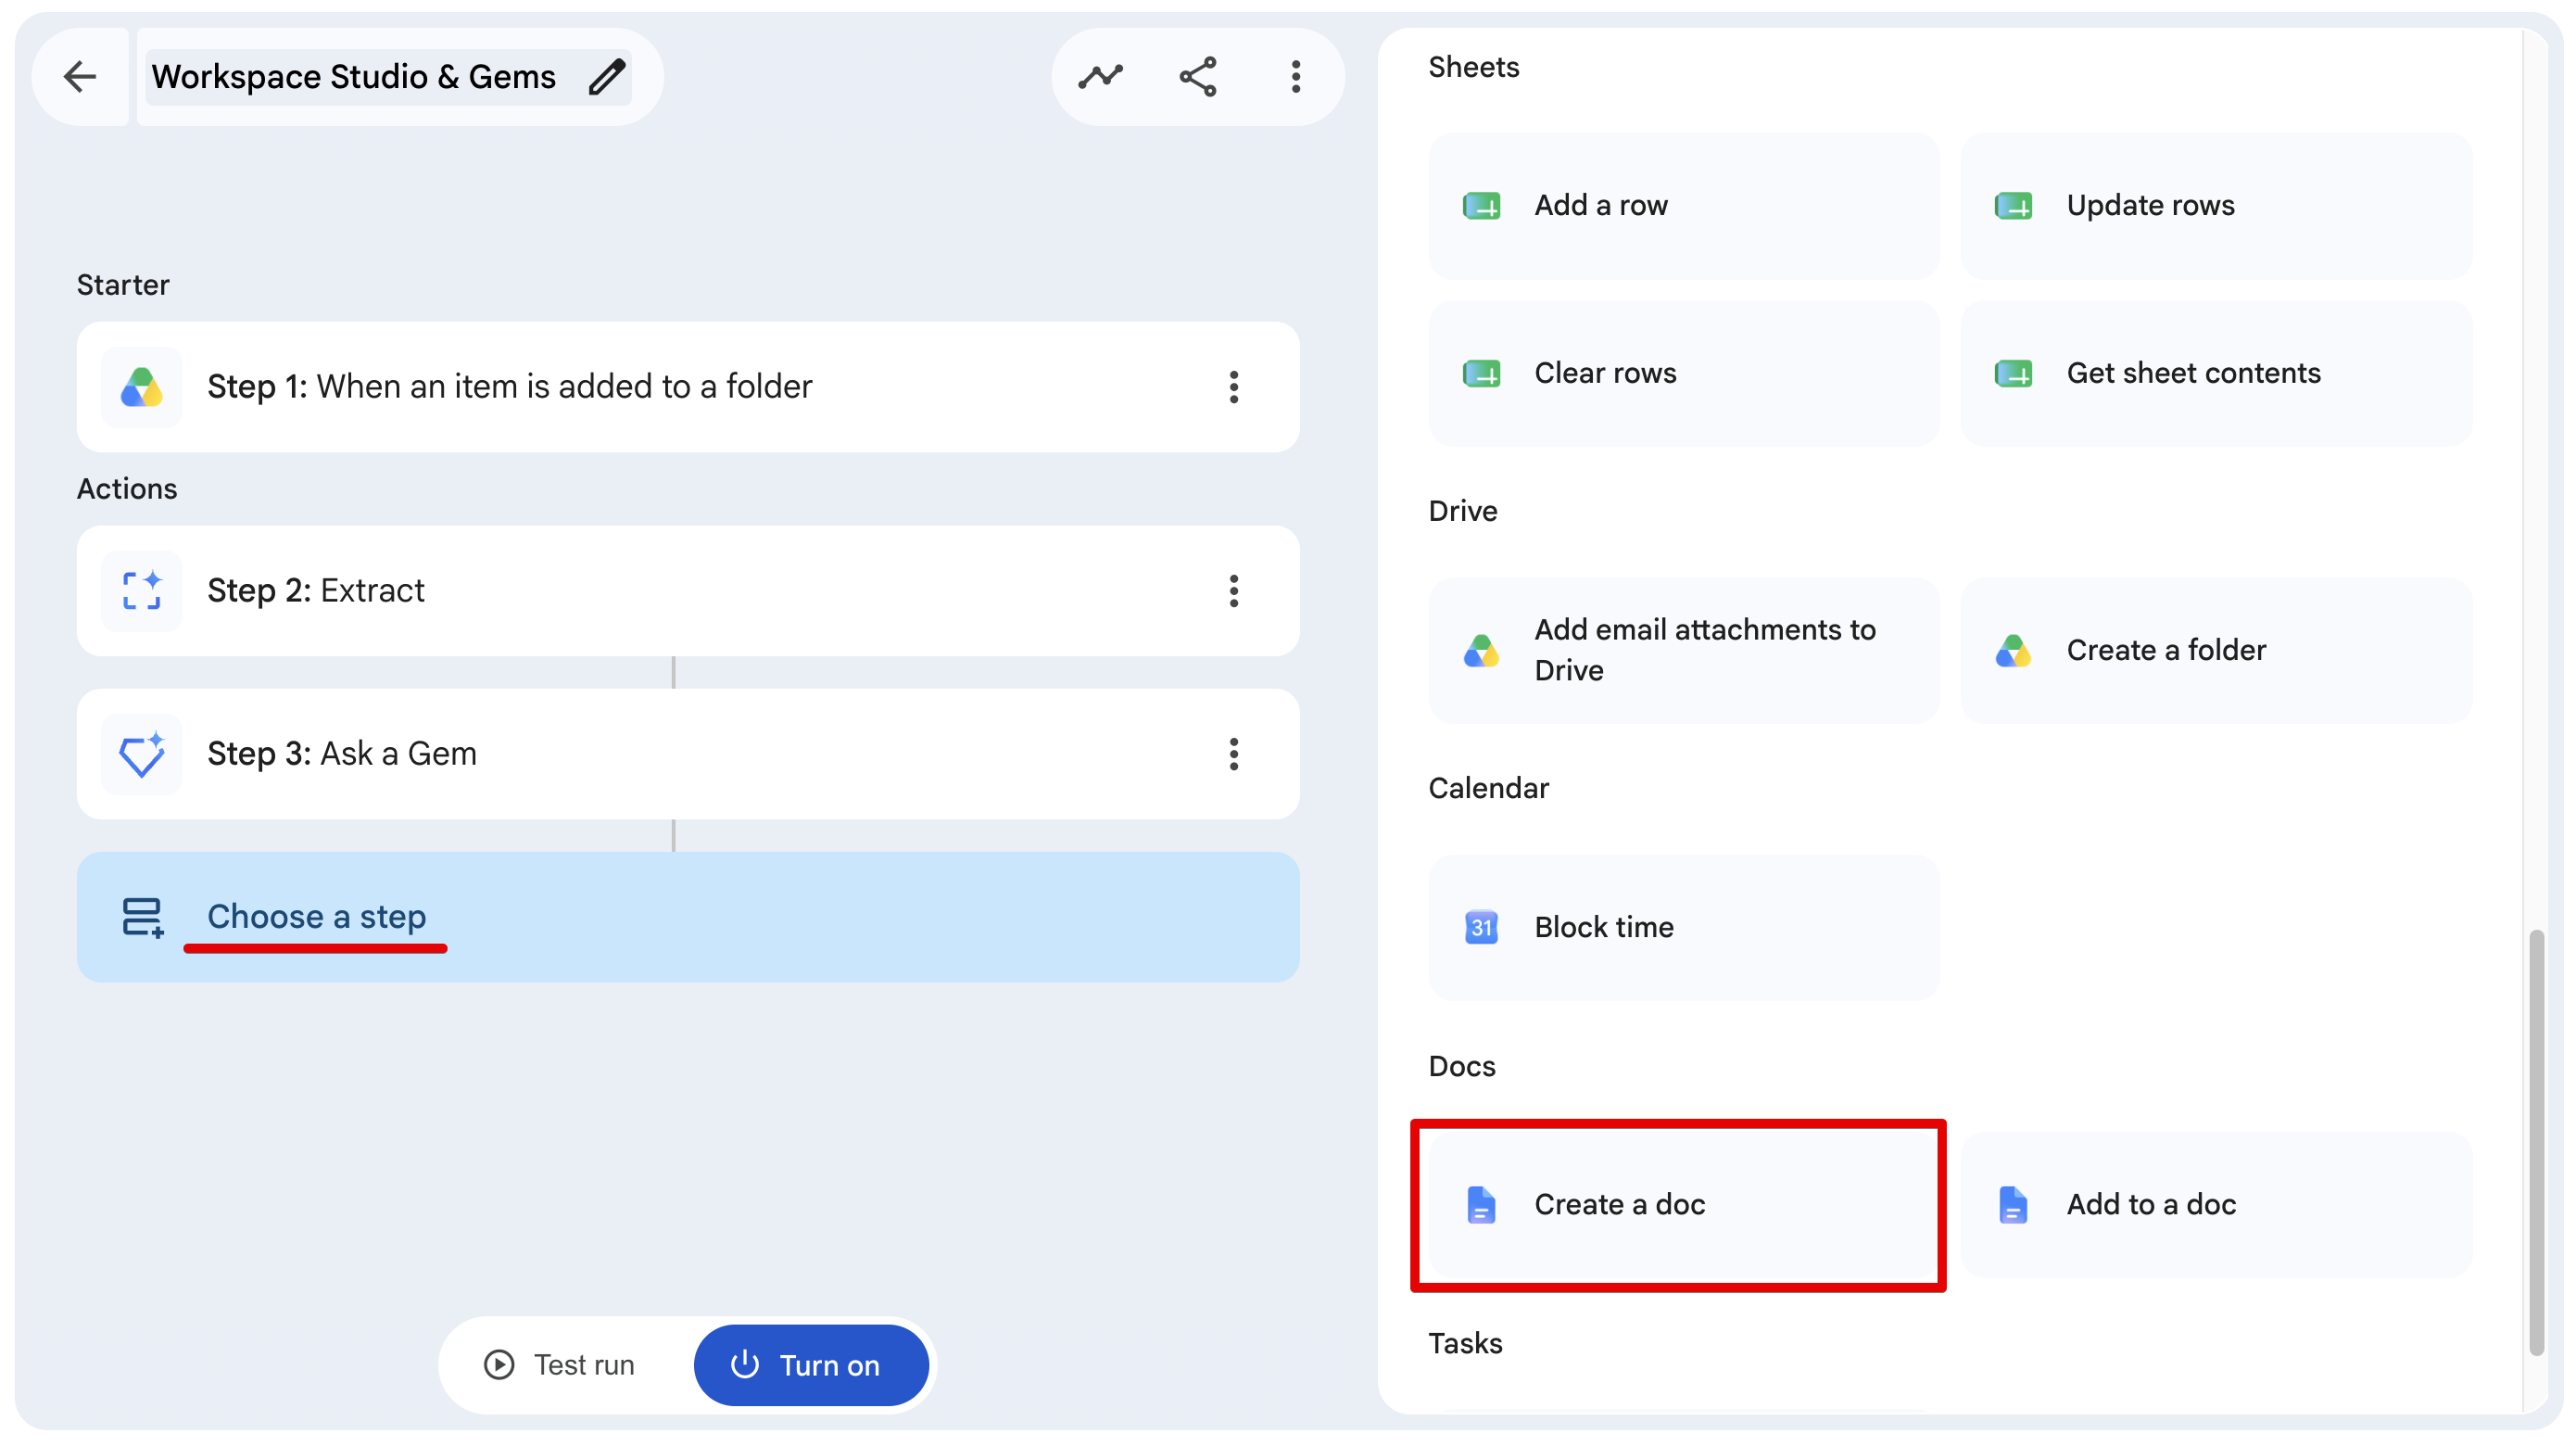The width and height of the screenshot is (2576, 1446).
Task: Open Step 1 more options menu
Action: [x=1234, y=387]
